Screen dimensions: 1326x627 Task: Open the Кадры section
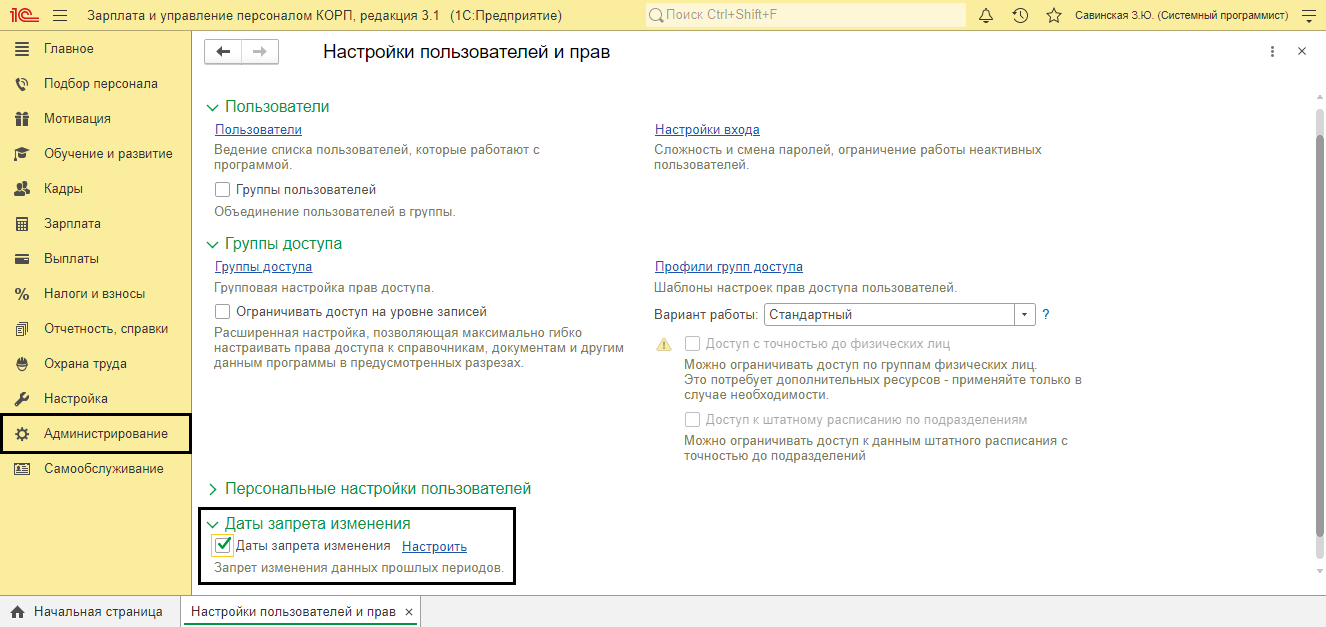coord(63,189)
